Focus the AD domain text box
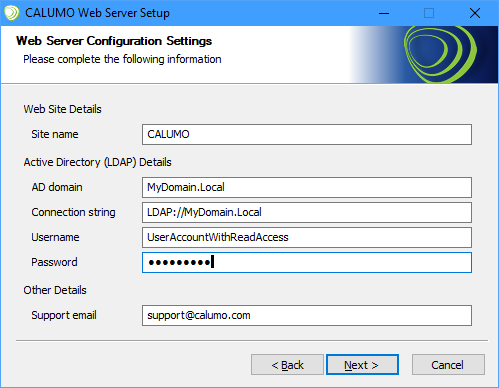499x388 pixels. coord(307,187)
